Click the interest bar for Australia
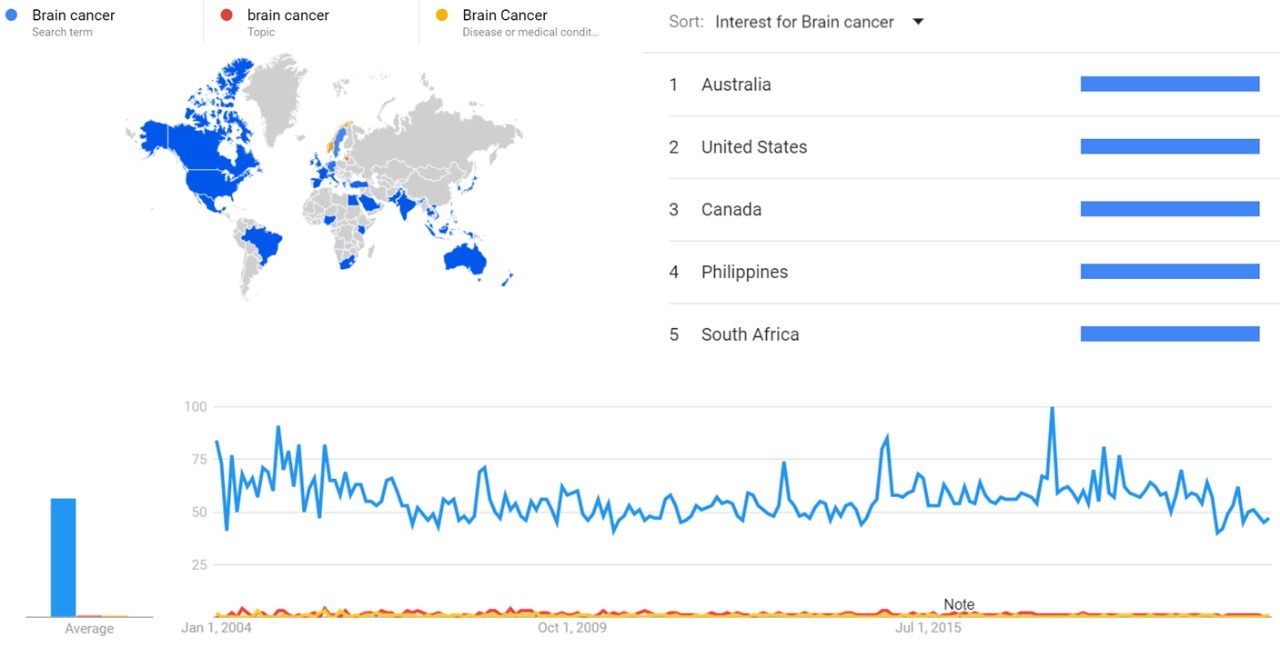This screenshot has height=648, width=1280. click(x=1169, y=85)
